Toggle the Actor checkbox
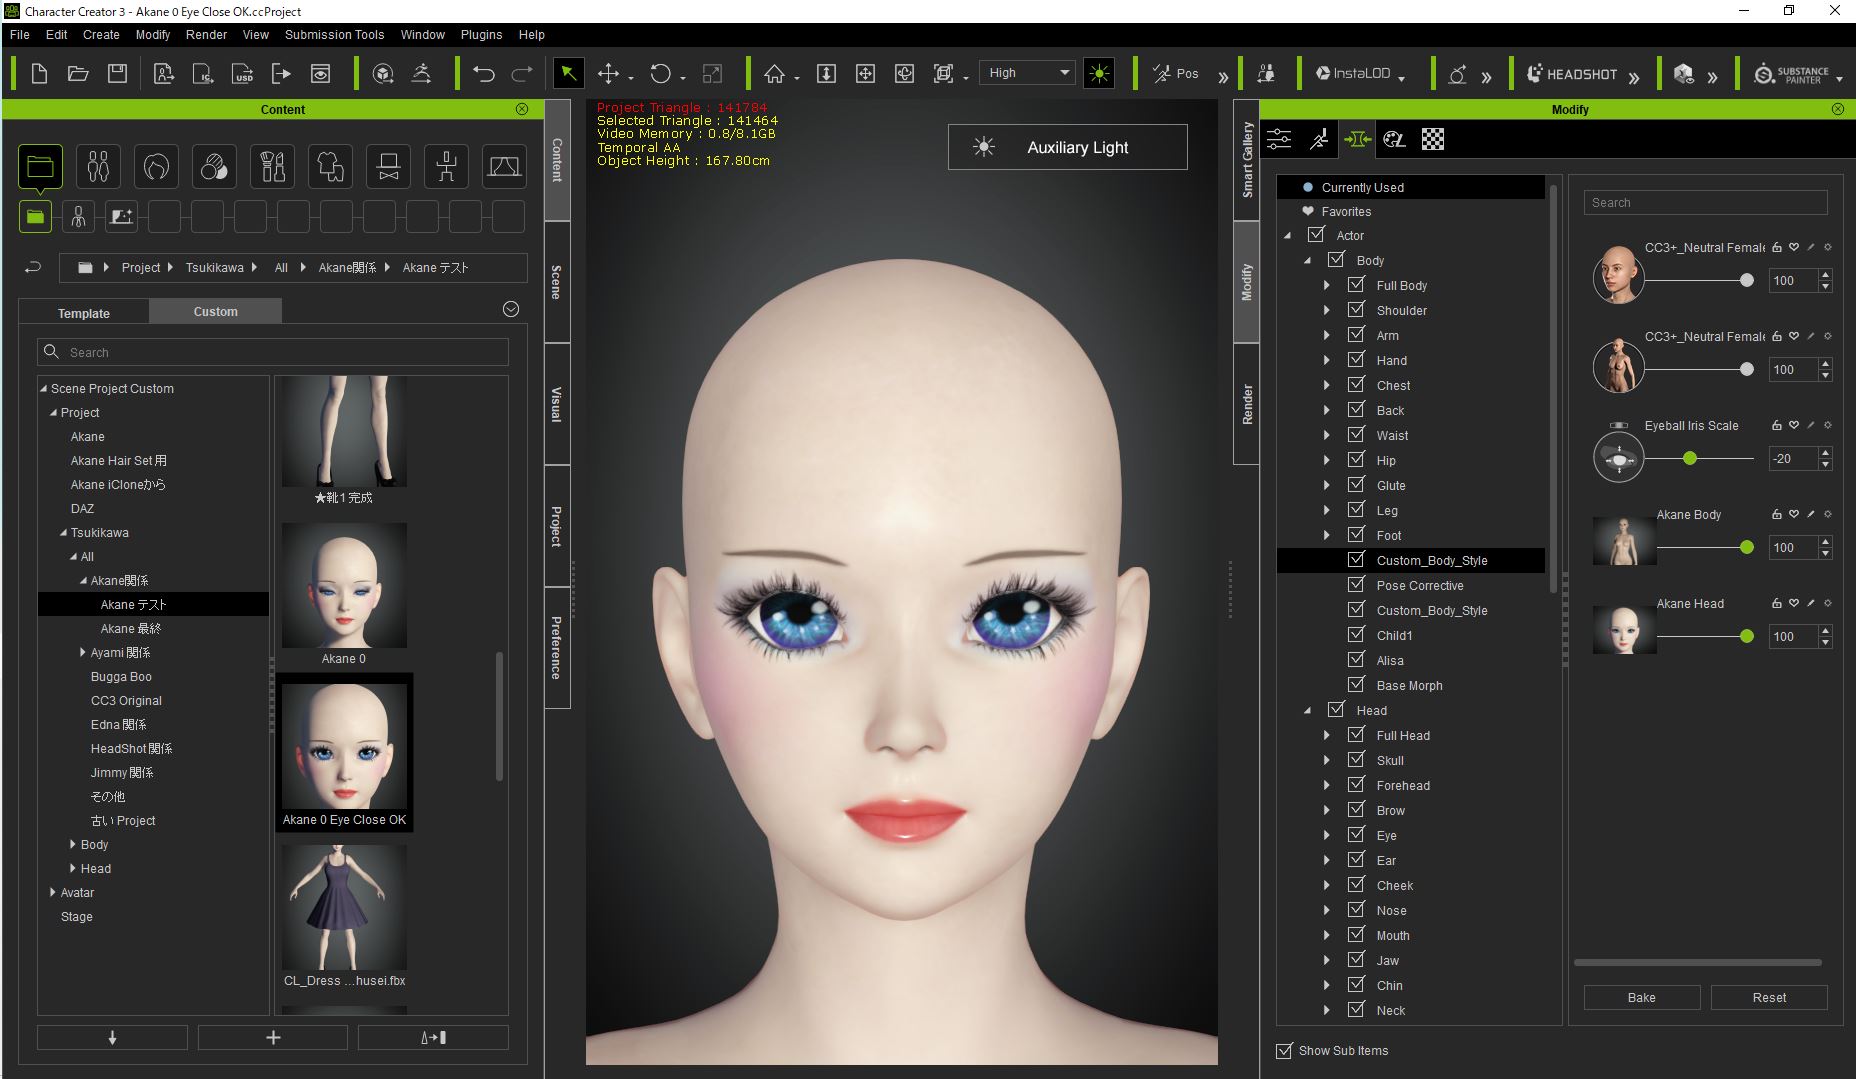This screenshot has width=1856, height=1079. click(x=1316, y=235)
